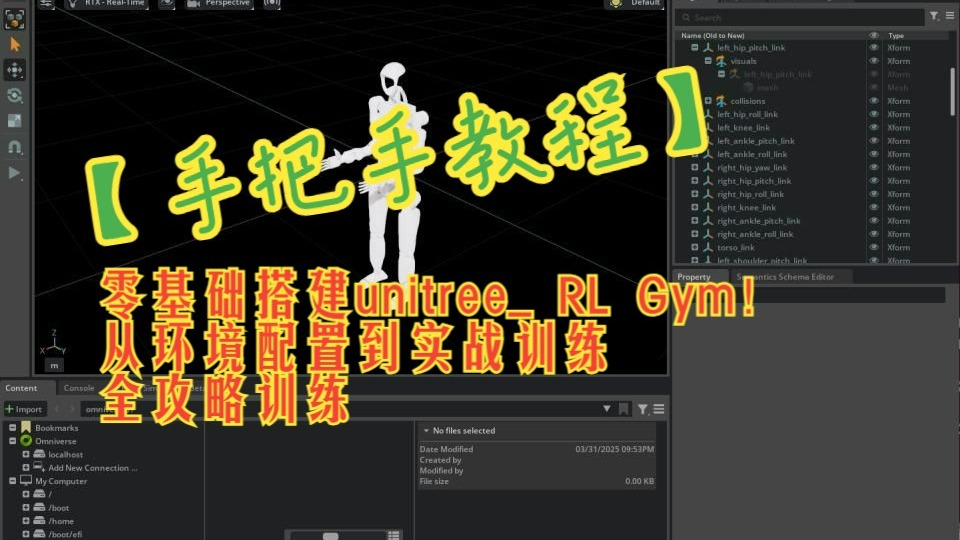Toggle visibility of right_knee_link
This screenshot has width=960, height=540.
(874, 207)
